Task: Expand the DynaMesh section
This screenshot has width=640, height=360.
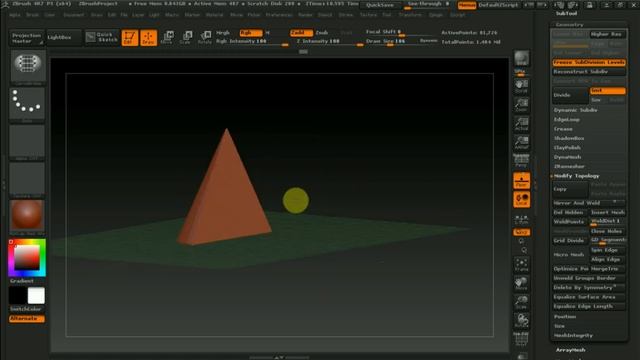Action: (567, 157)
